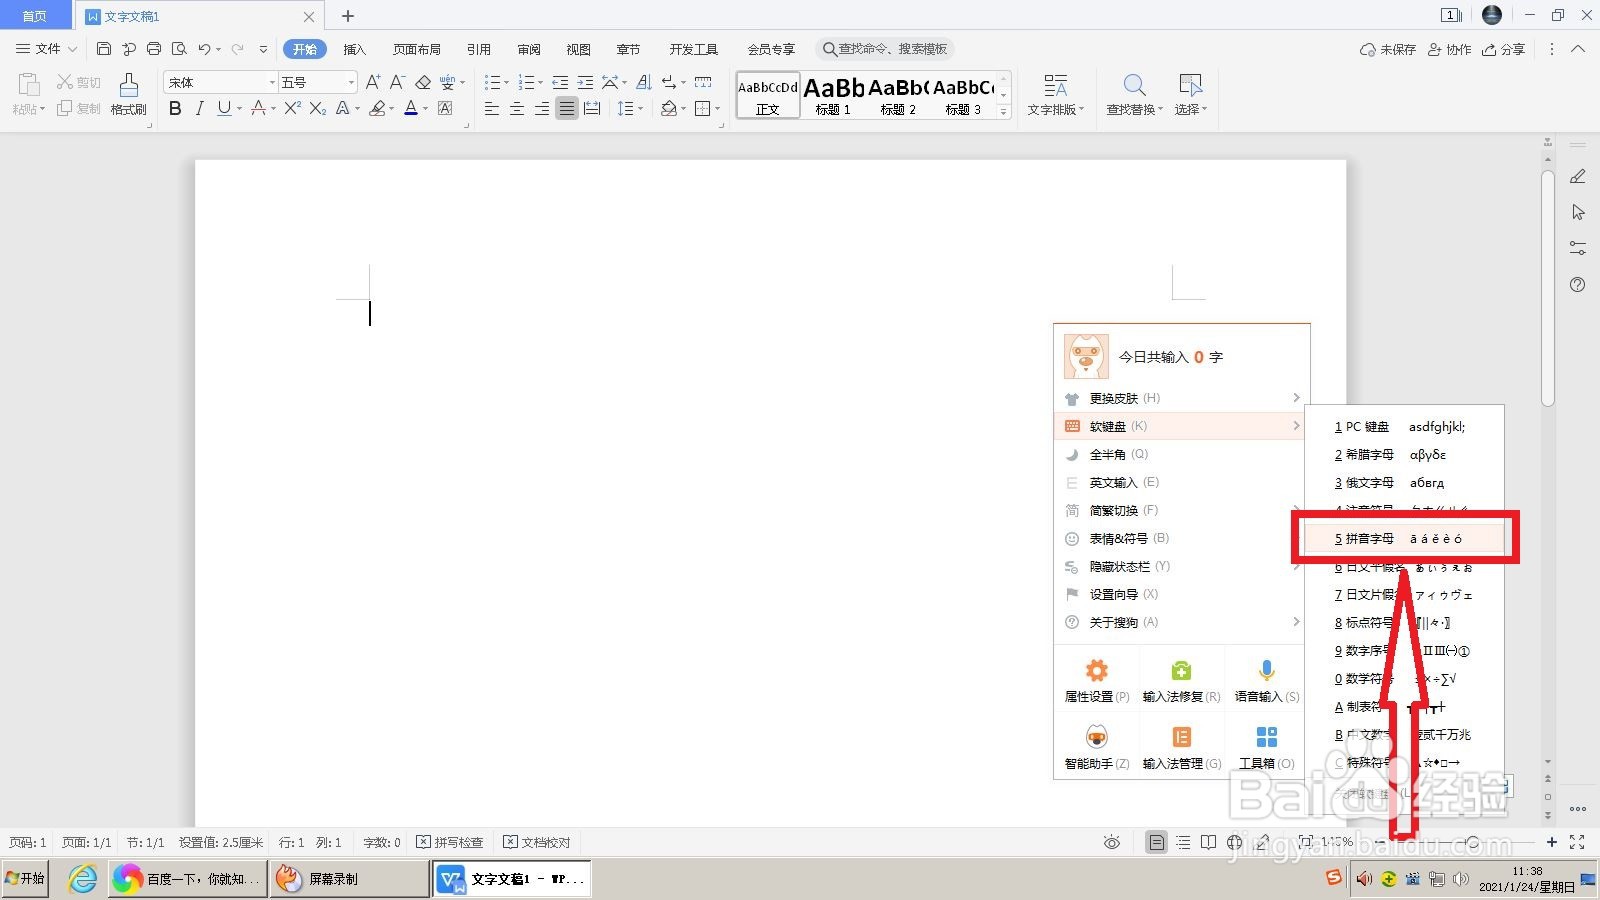Image resolution: width=1600 pixels, height=900 pixels.
Task: Switch to the 插入 ribbon tab
Action: point(355,49)
